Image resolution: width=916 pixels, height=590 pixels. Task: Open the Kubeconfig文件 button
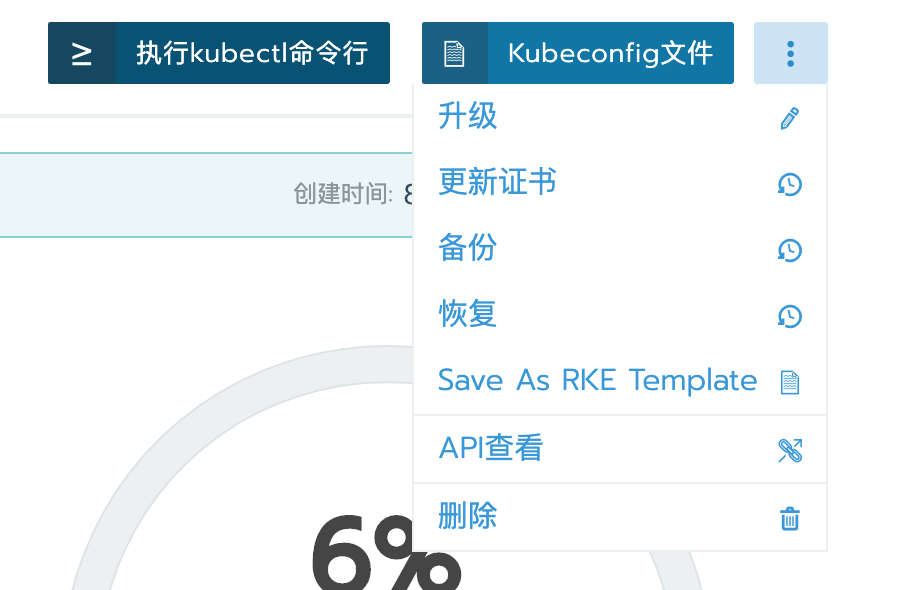pyautogui.click(x=578, y=53)
